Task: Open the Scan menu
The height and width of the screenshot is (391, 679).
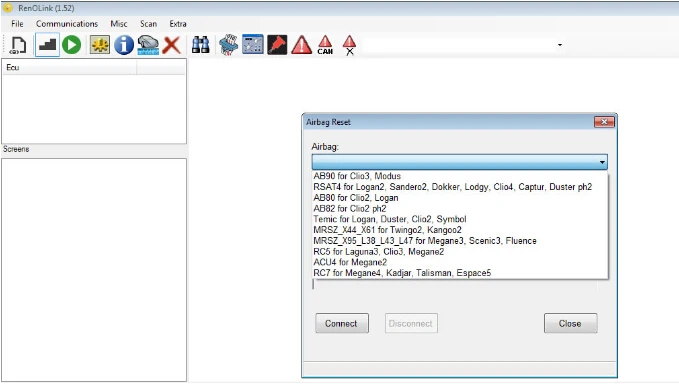Action: pyautogui.click(x=149, y=24)
